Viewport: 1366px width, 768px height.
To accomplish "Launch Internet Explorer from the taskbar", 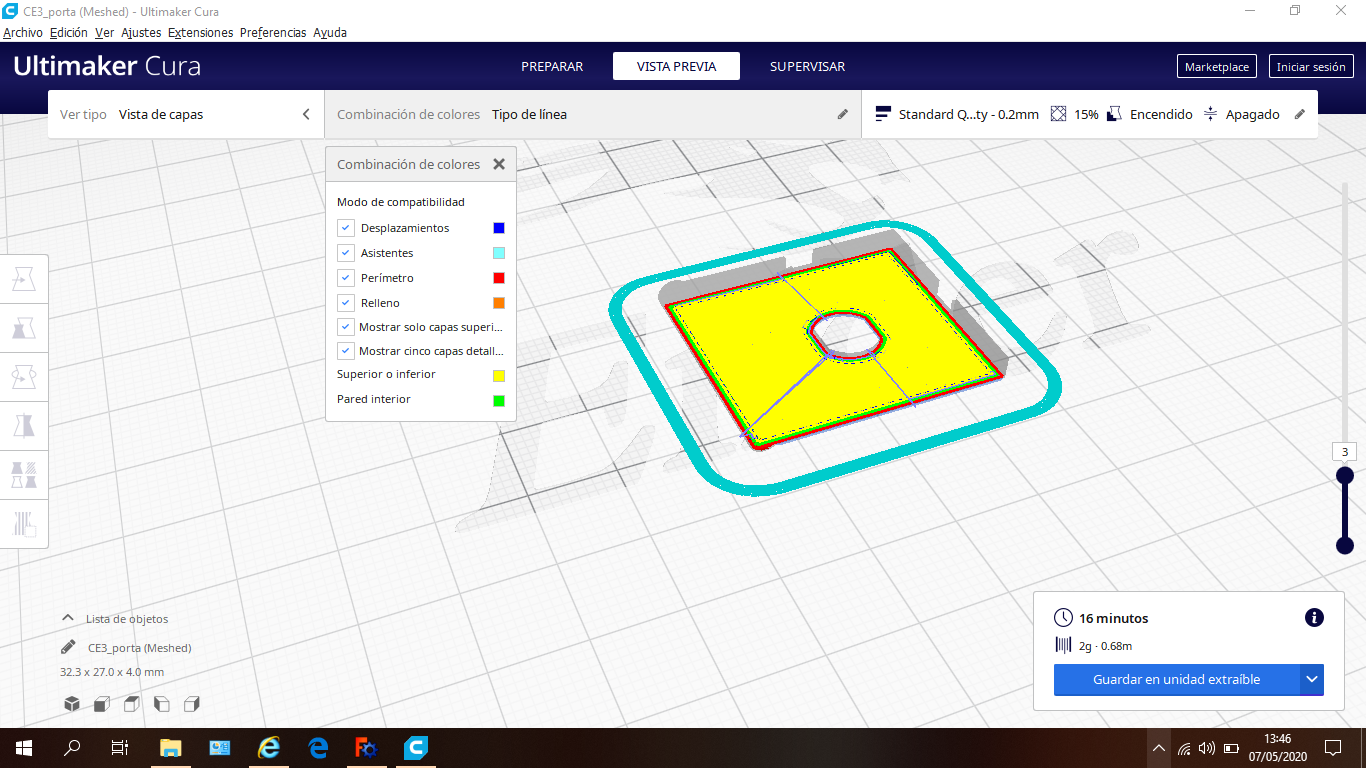I will tap(269, 747).
